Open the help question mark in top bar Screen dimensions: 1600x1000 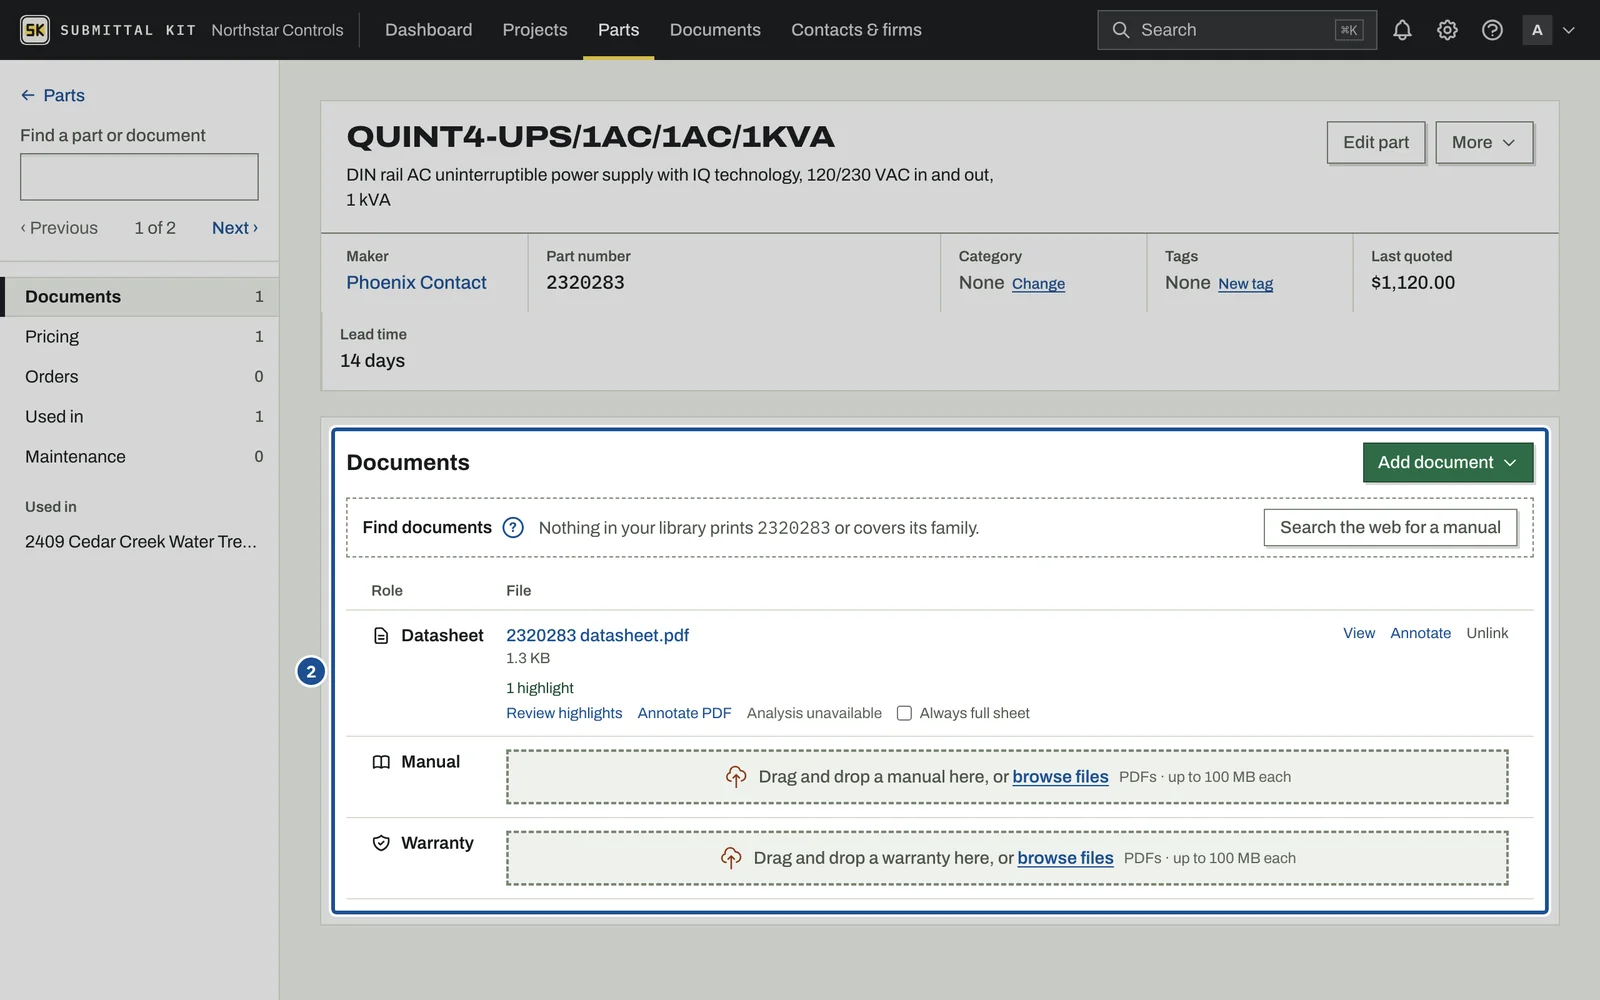pyautogui.click(x=1492, y=30)
